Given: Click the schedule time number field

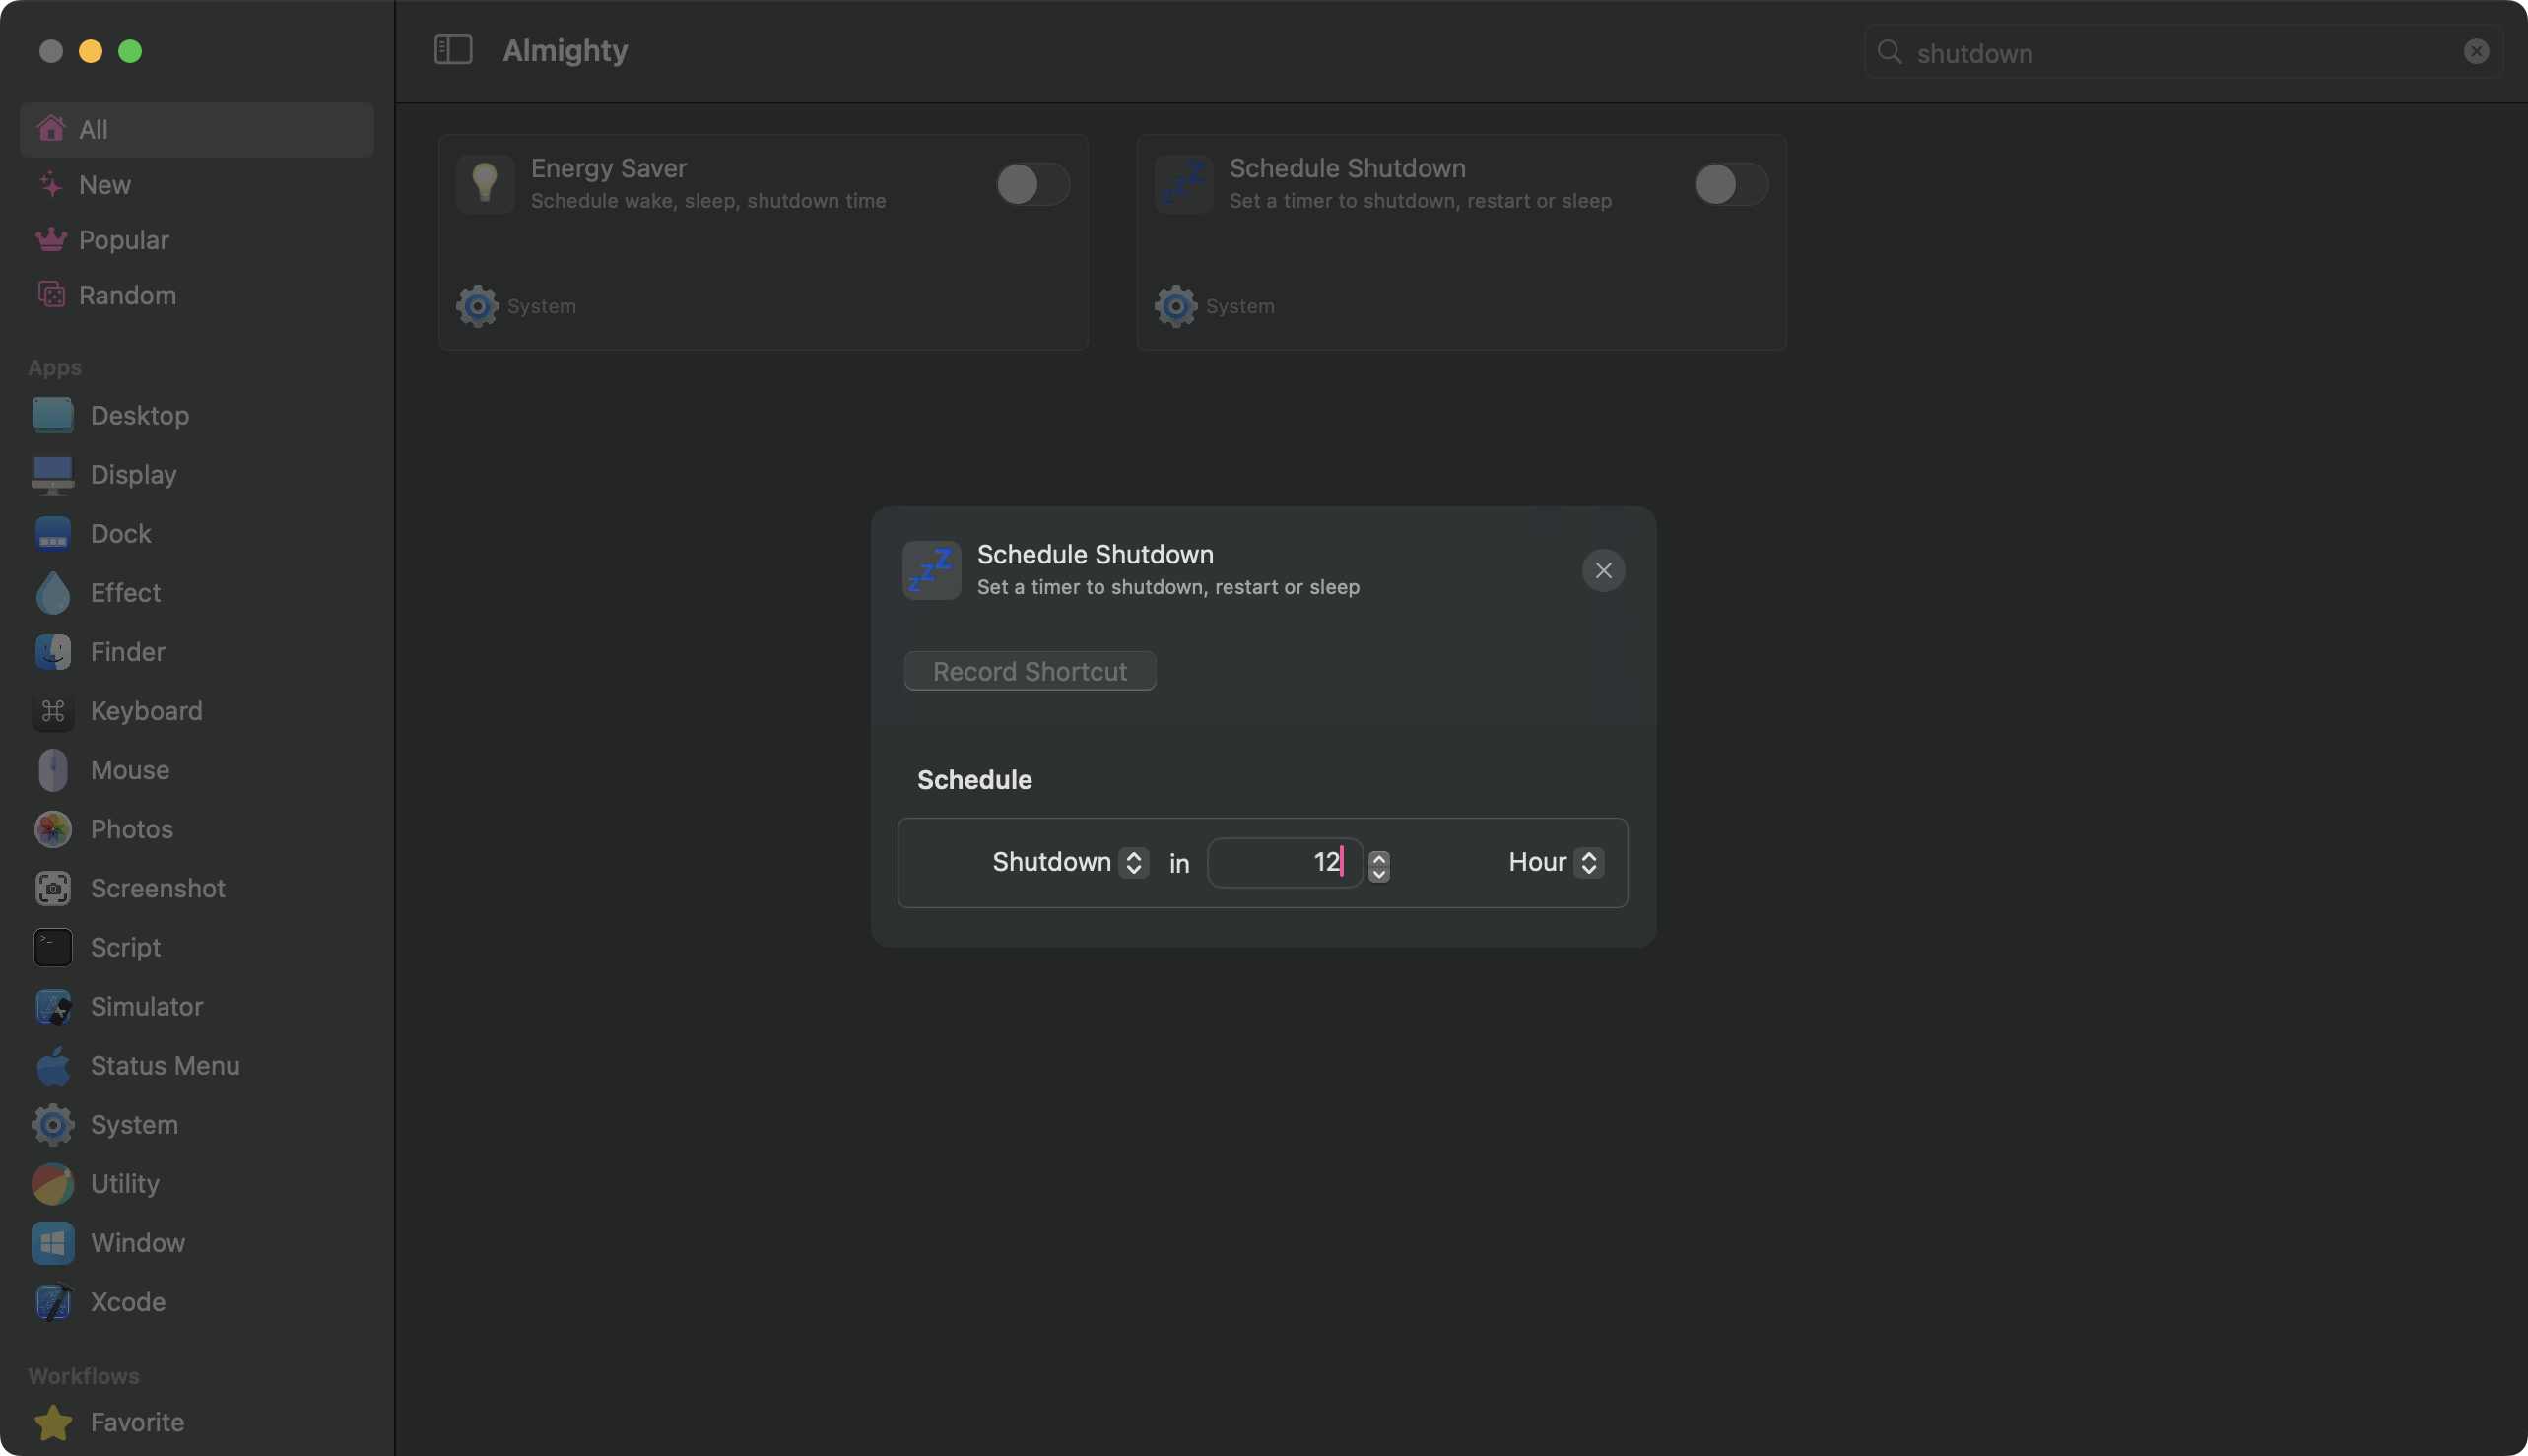Looking at the screenshot, I should point(1284,862).
